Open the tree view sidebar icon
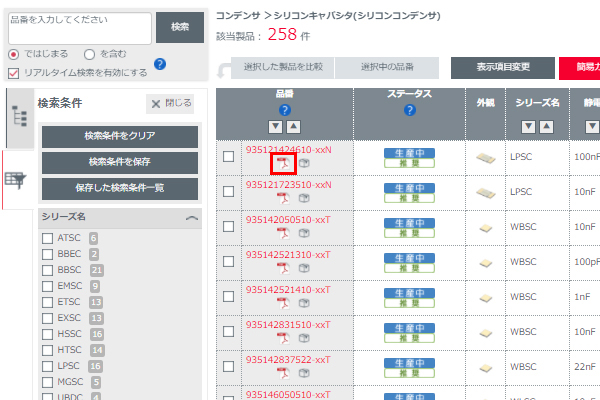This screenshot has width=600, height=400. click(x=17, y=115)
